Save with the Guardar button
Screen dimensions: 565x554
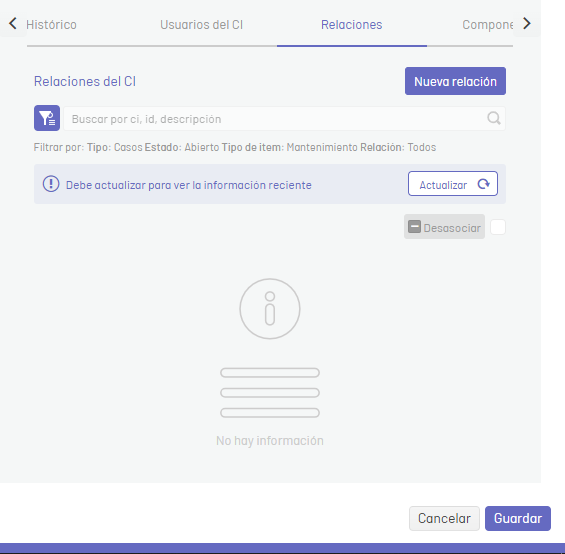pyautogui.click(x=518, y=518)
